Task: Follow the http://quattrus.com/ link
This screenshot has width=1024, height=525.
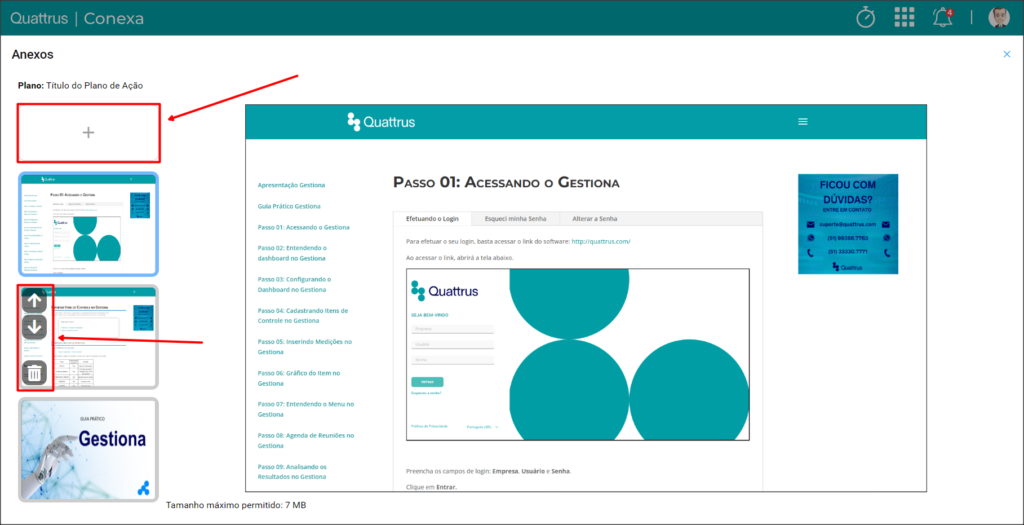Action: [601, 242]
